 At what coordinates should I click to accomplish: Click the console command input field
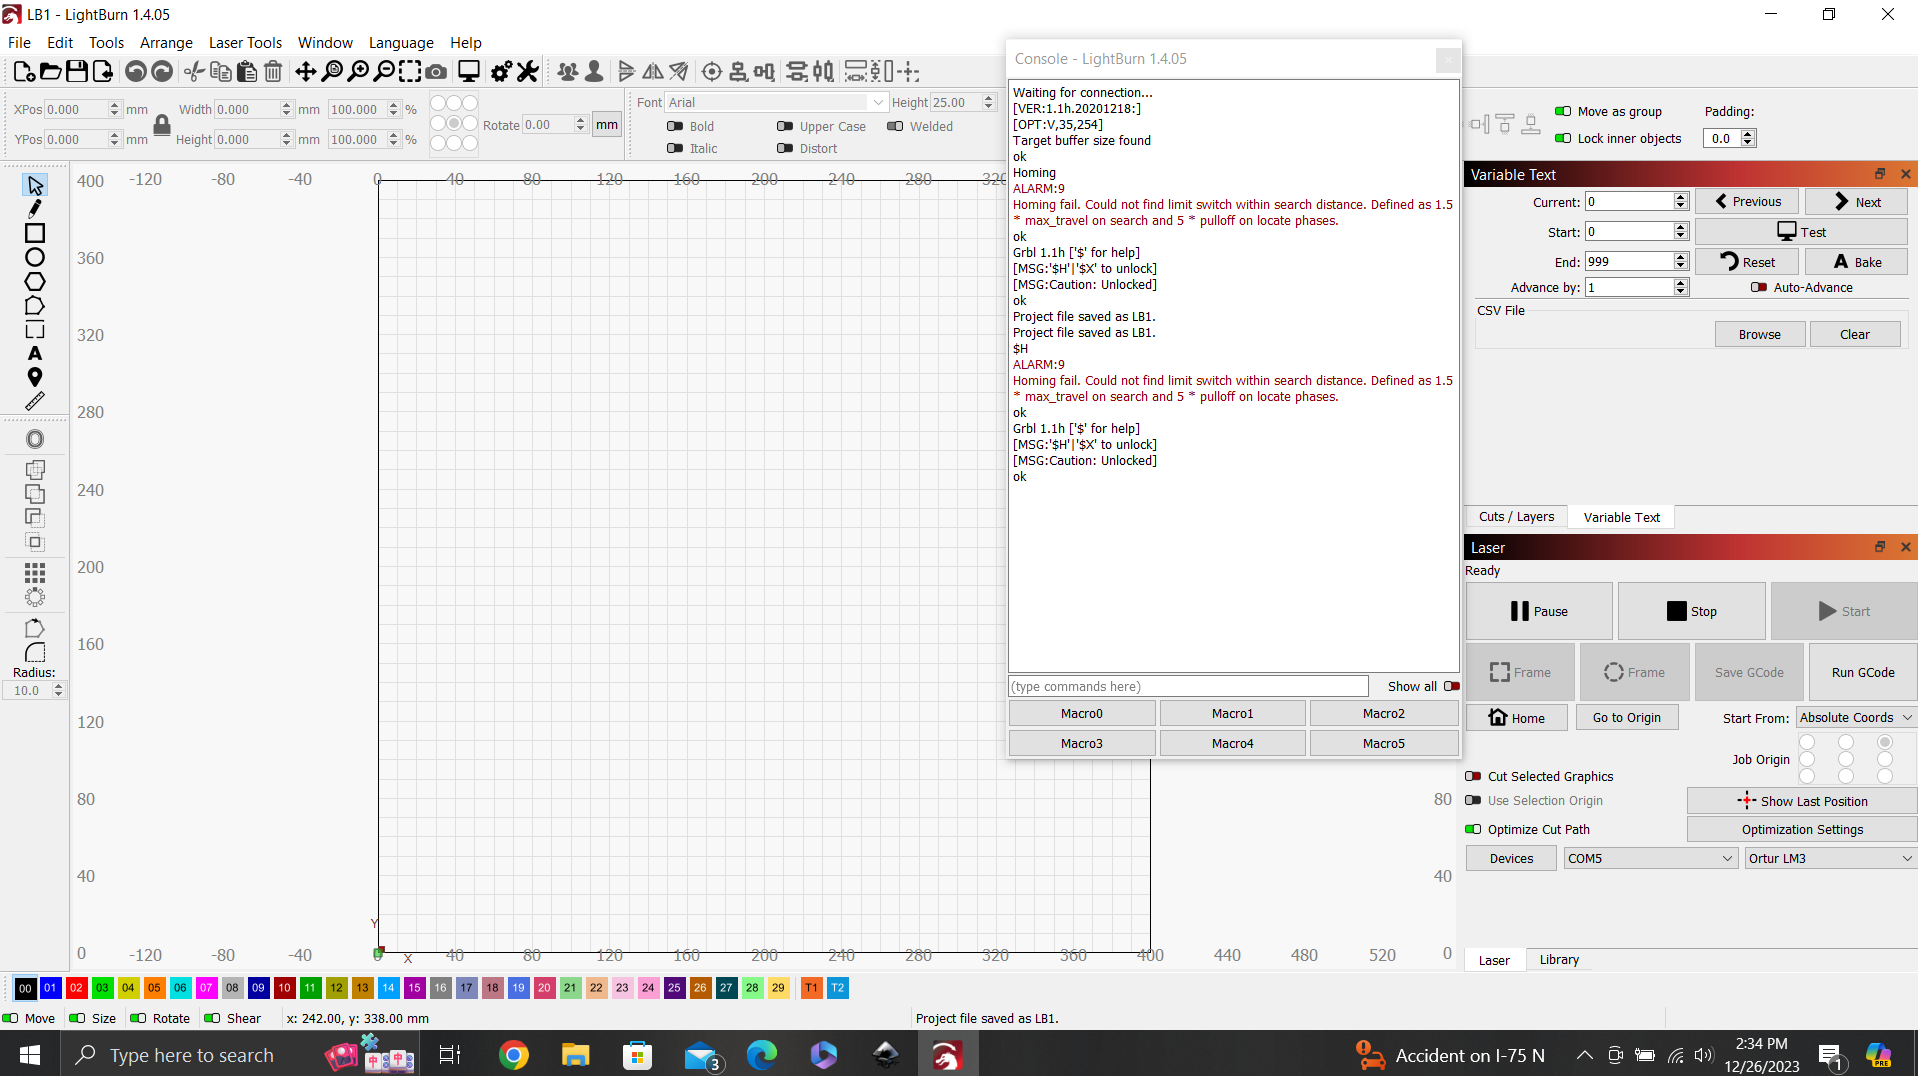tap(1188, 686)
